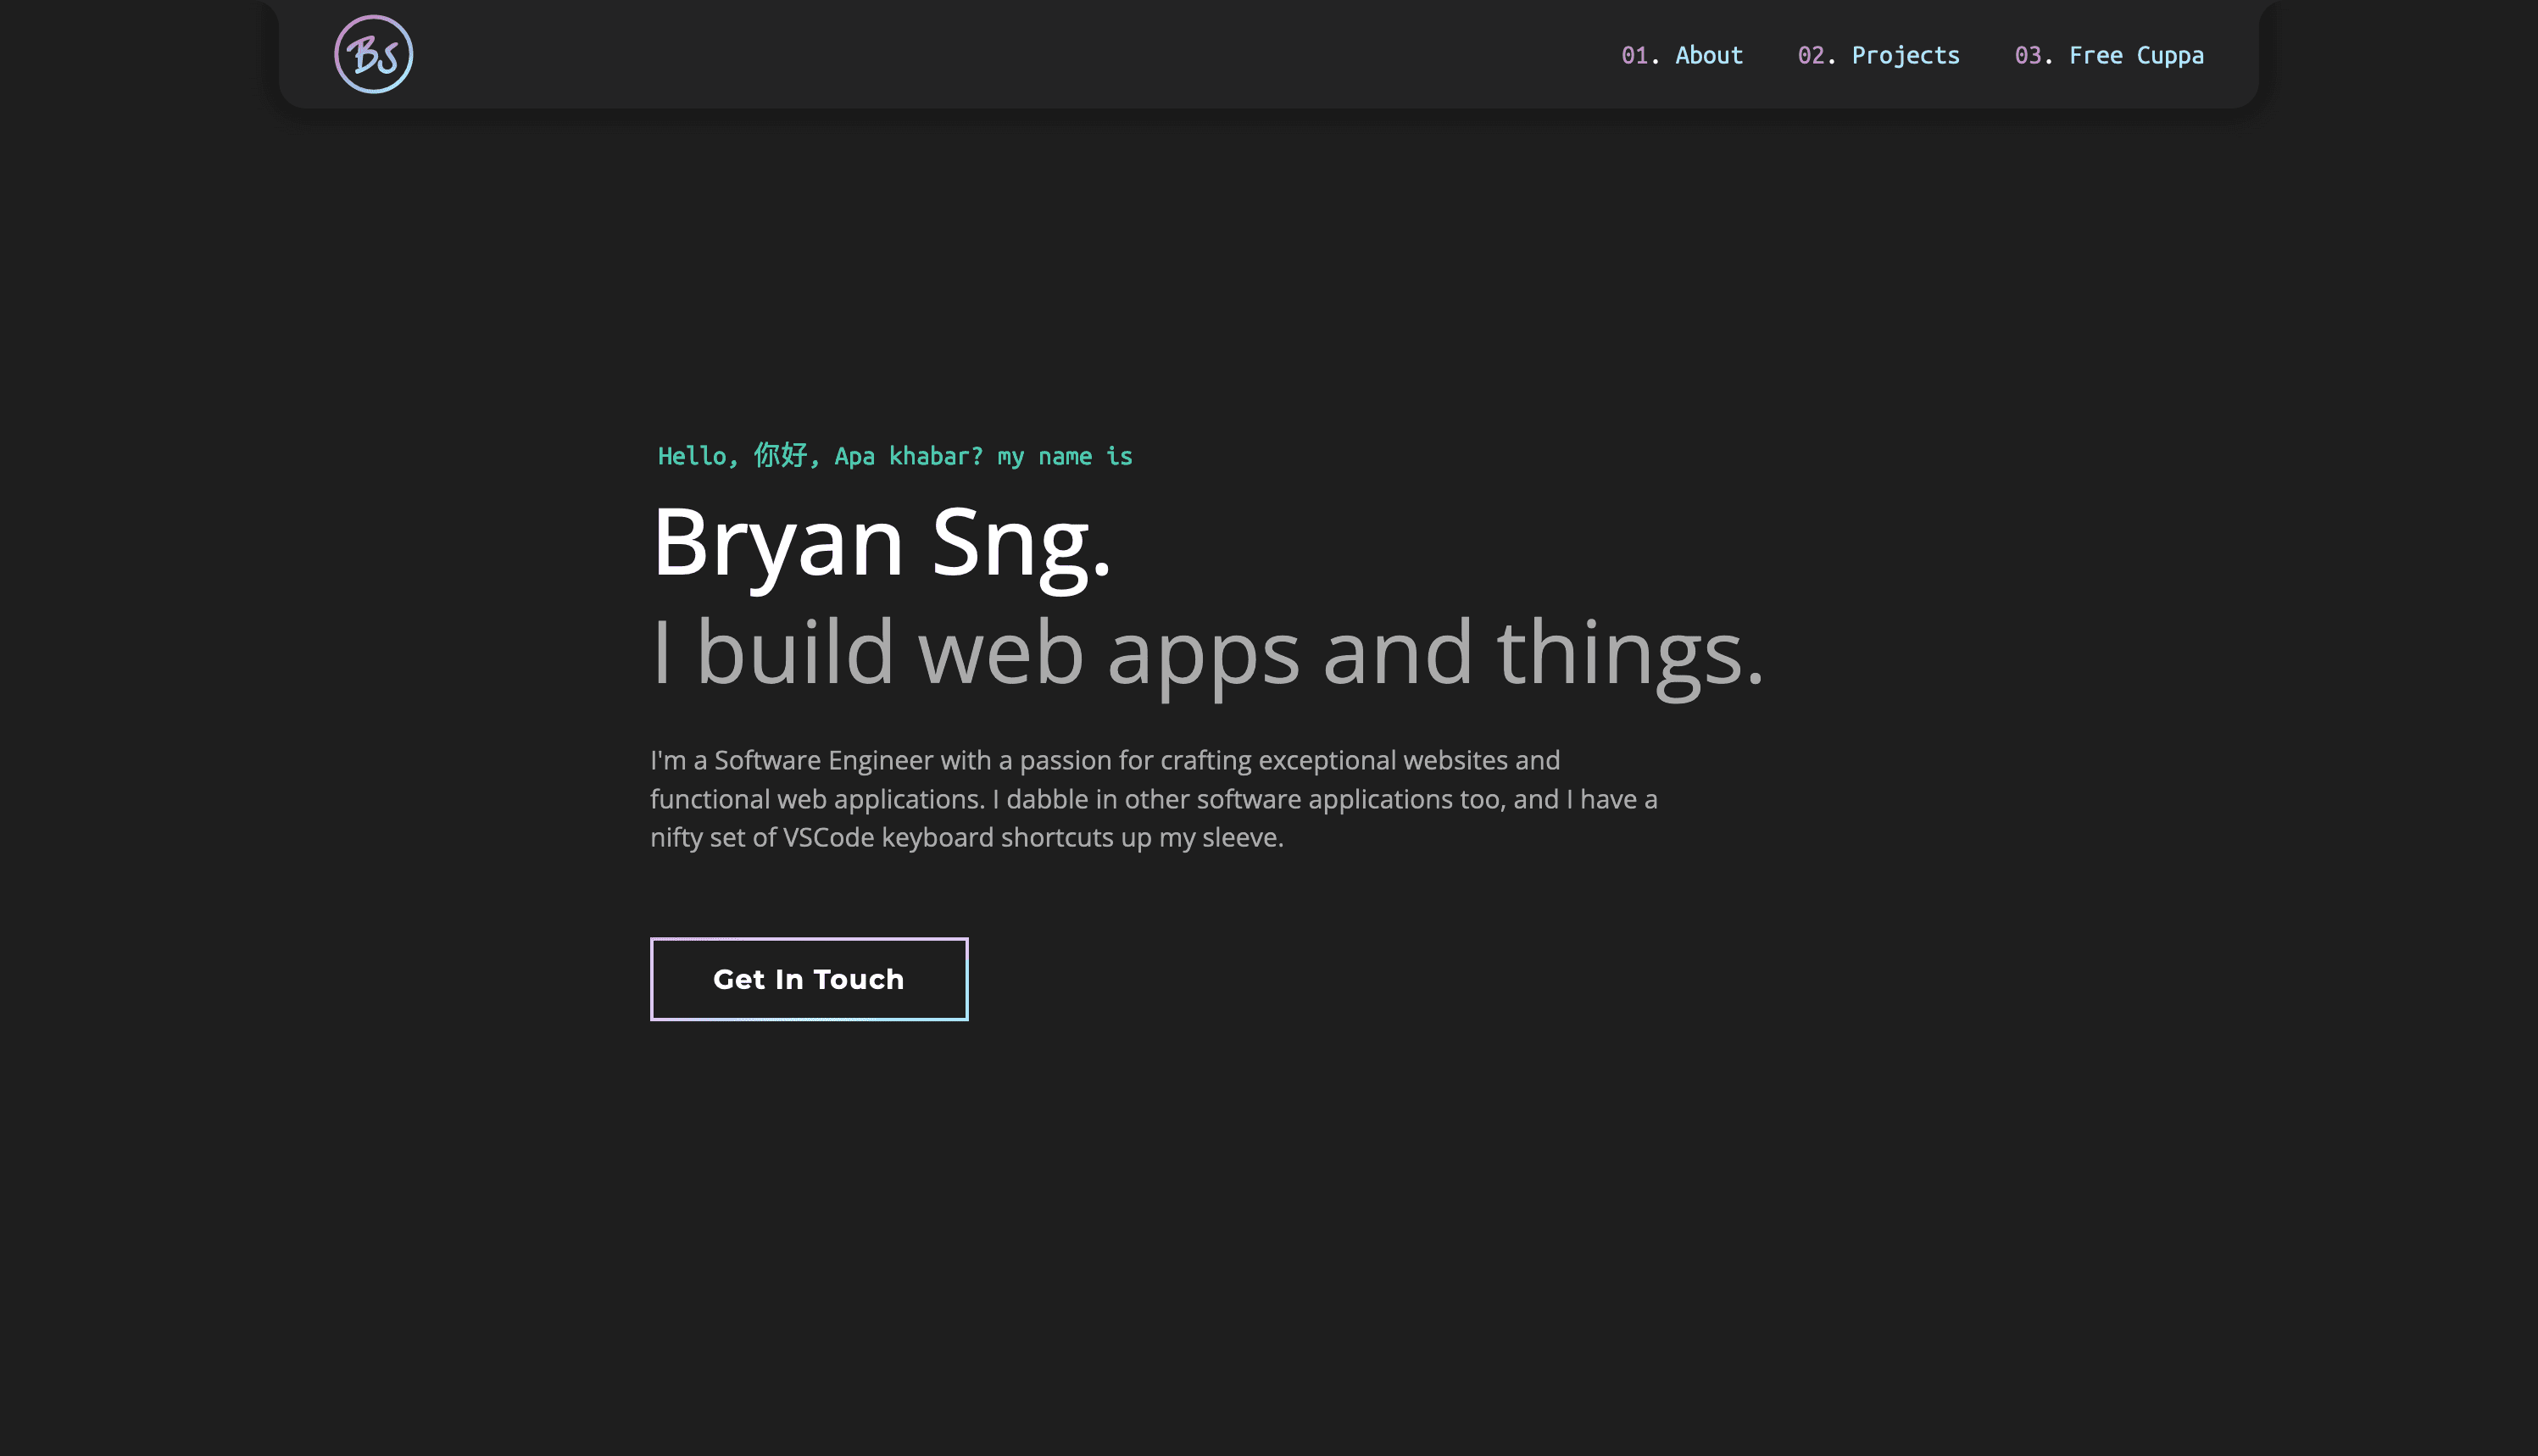Click the green multilingual greeting text
Viewport: 2538px width, 1456px height.
tap(895, 456)
